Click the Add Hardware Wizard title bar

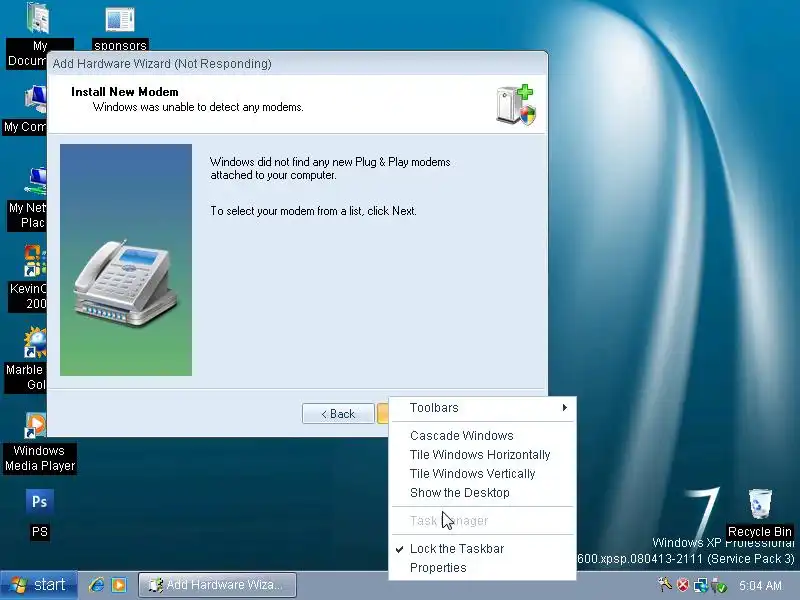(297, 63)
